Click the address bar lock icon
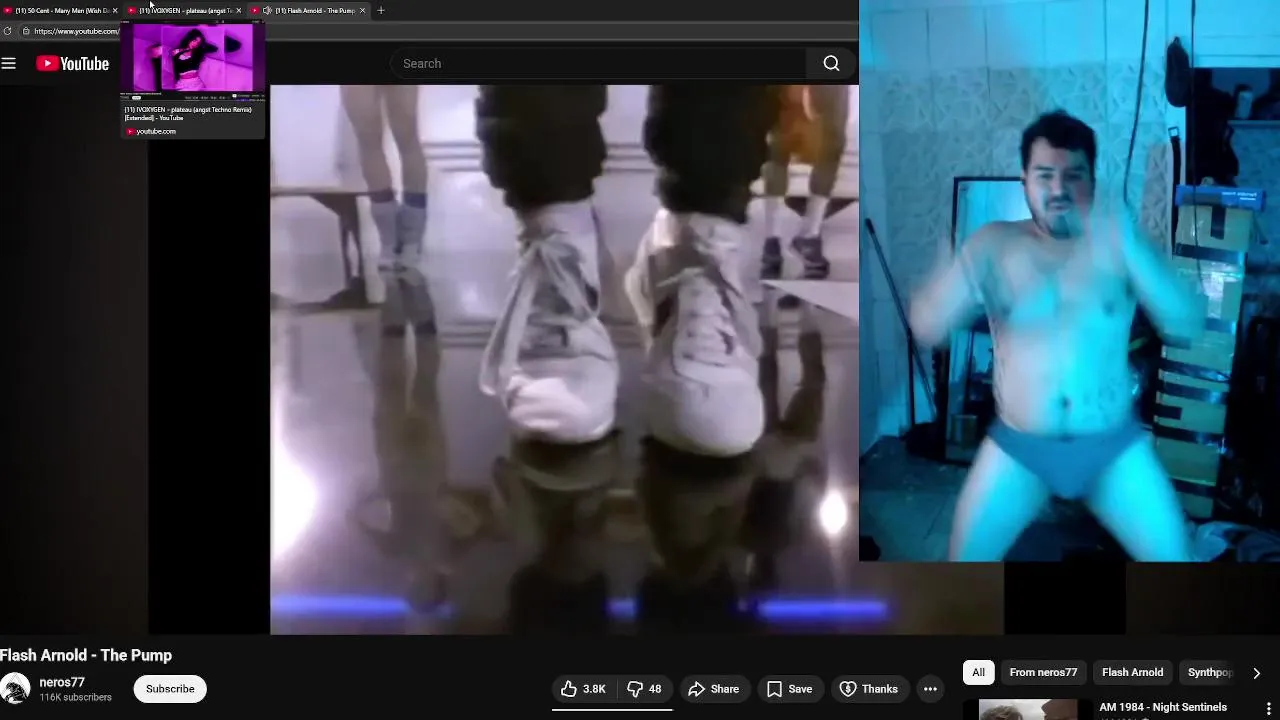Image resolution: width=1280 pixels, height=720 pixels. 26,31
